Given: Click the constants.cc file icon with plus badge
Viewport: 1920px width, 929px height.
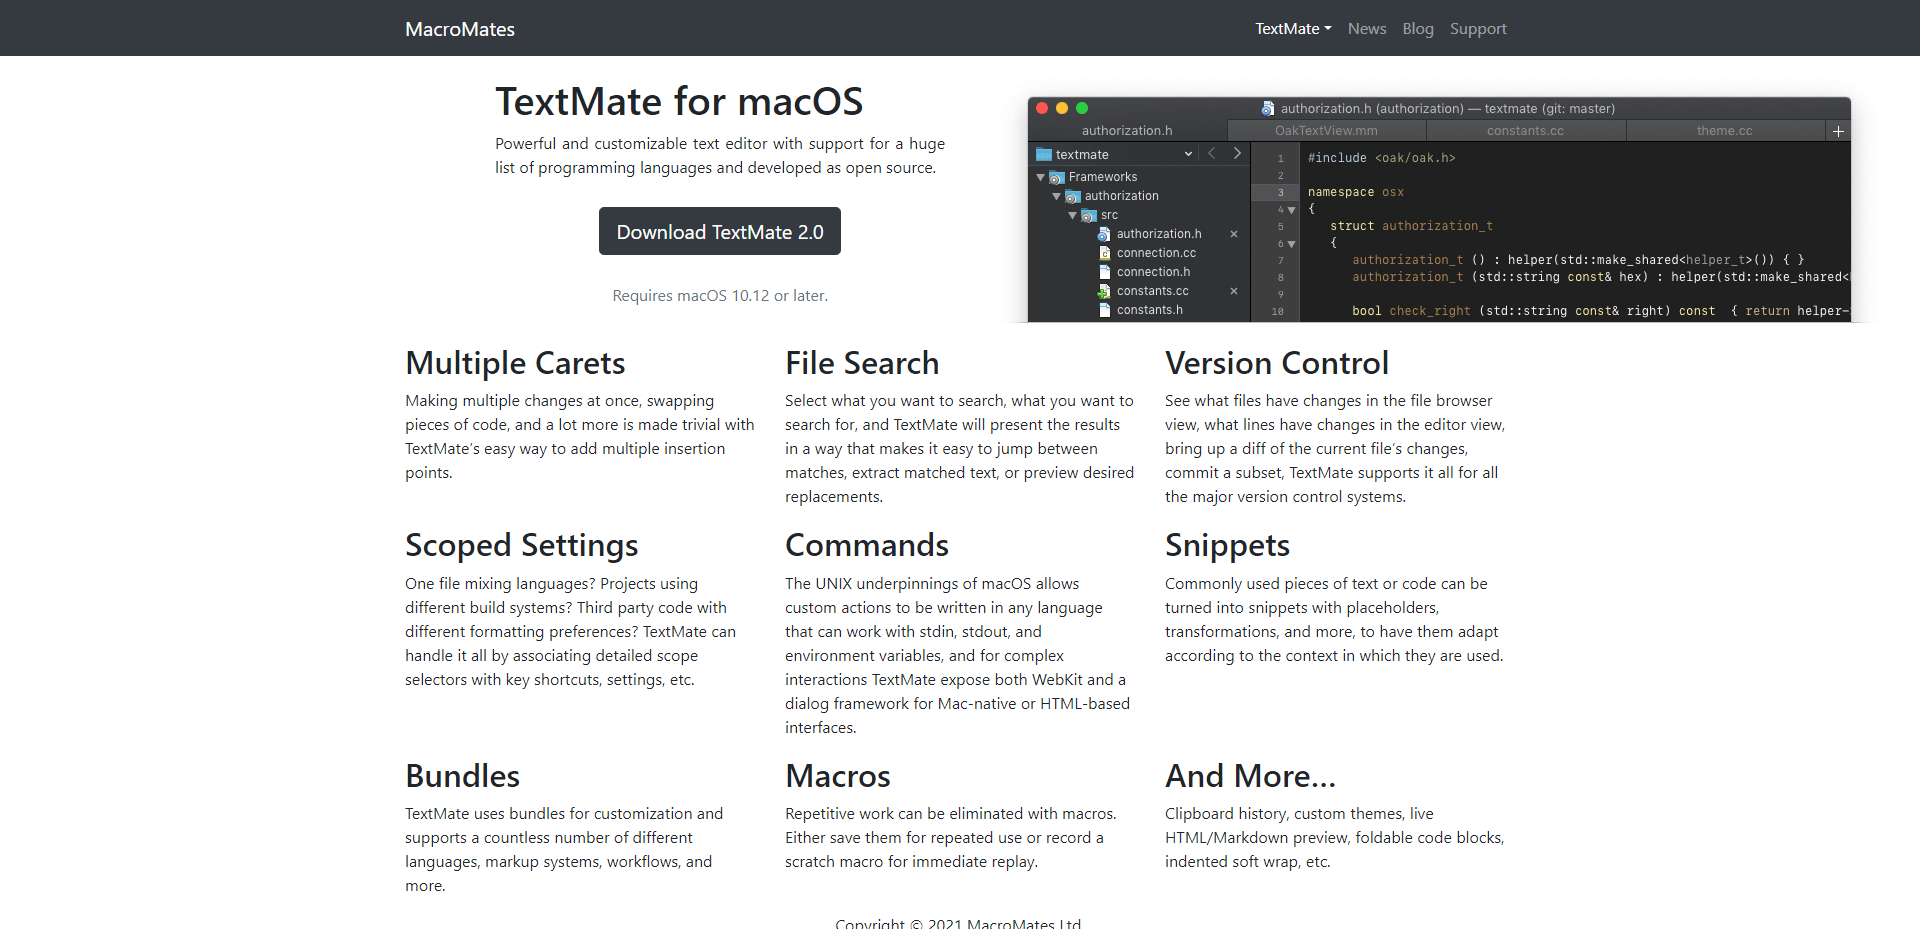Looking at the screenshot, I should click(x=1104, y=291).
